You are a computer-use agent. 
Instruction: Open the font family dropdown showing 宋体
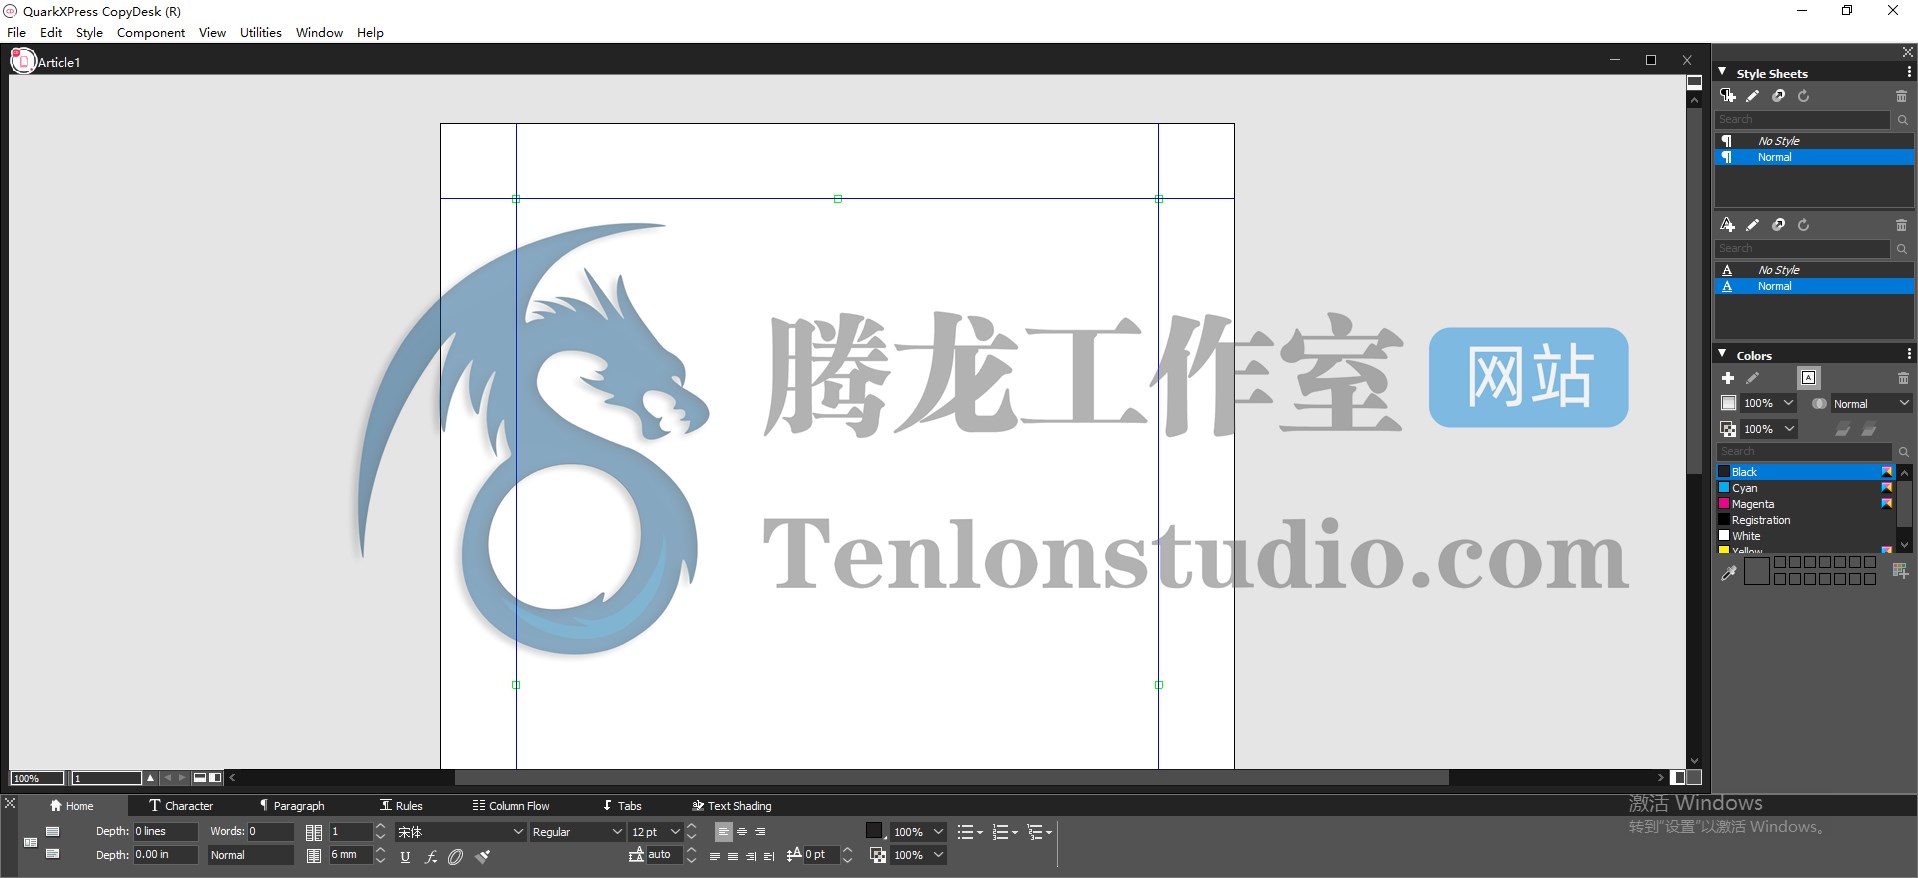coord(460,832)
